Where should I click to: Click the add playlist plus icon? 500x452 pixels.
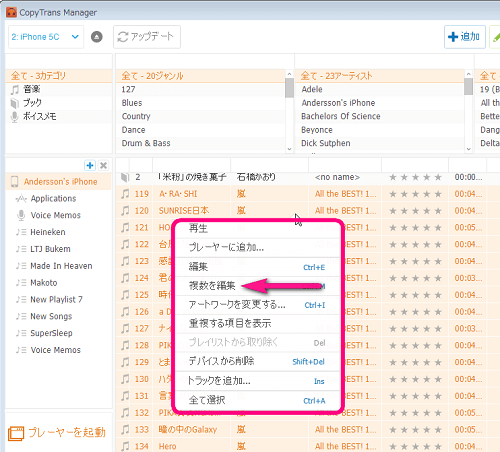tap(90, 165)
